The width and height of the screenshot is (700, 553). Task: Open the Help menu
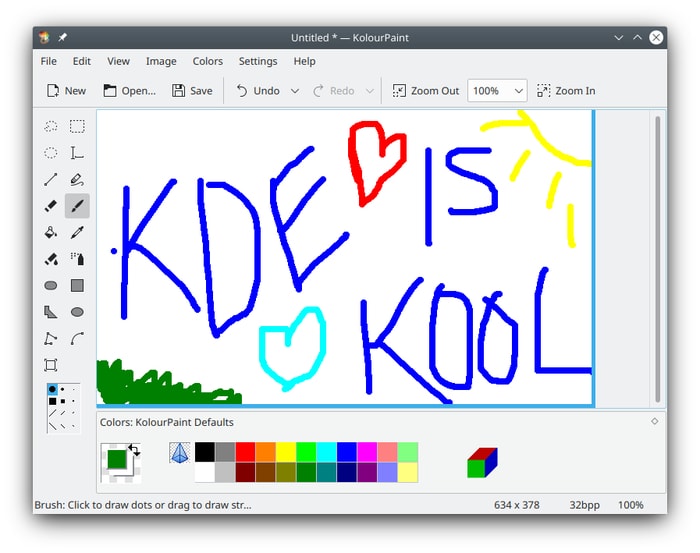304,61
